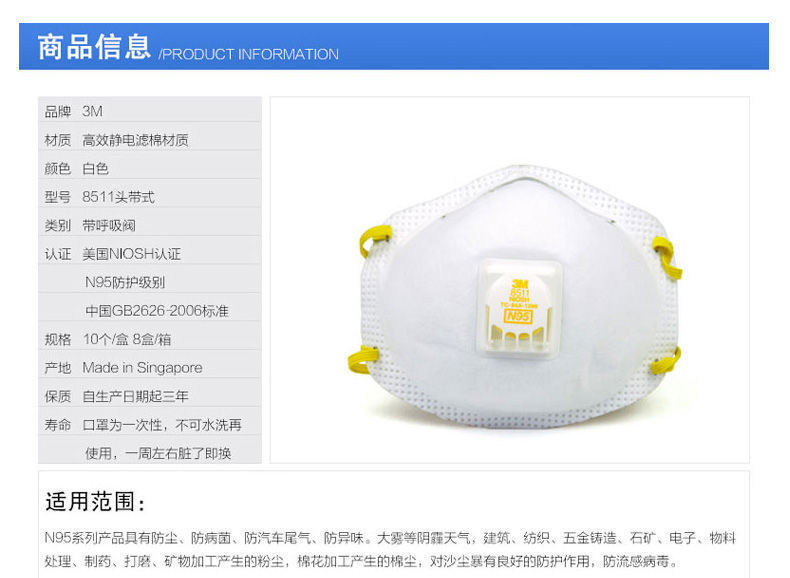Select the 品牌 3M row
Screen dimensions: 790x578
pos(150,110)
